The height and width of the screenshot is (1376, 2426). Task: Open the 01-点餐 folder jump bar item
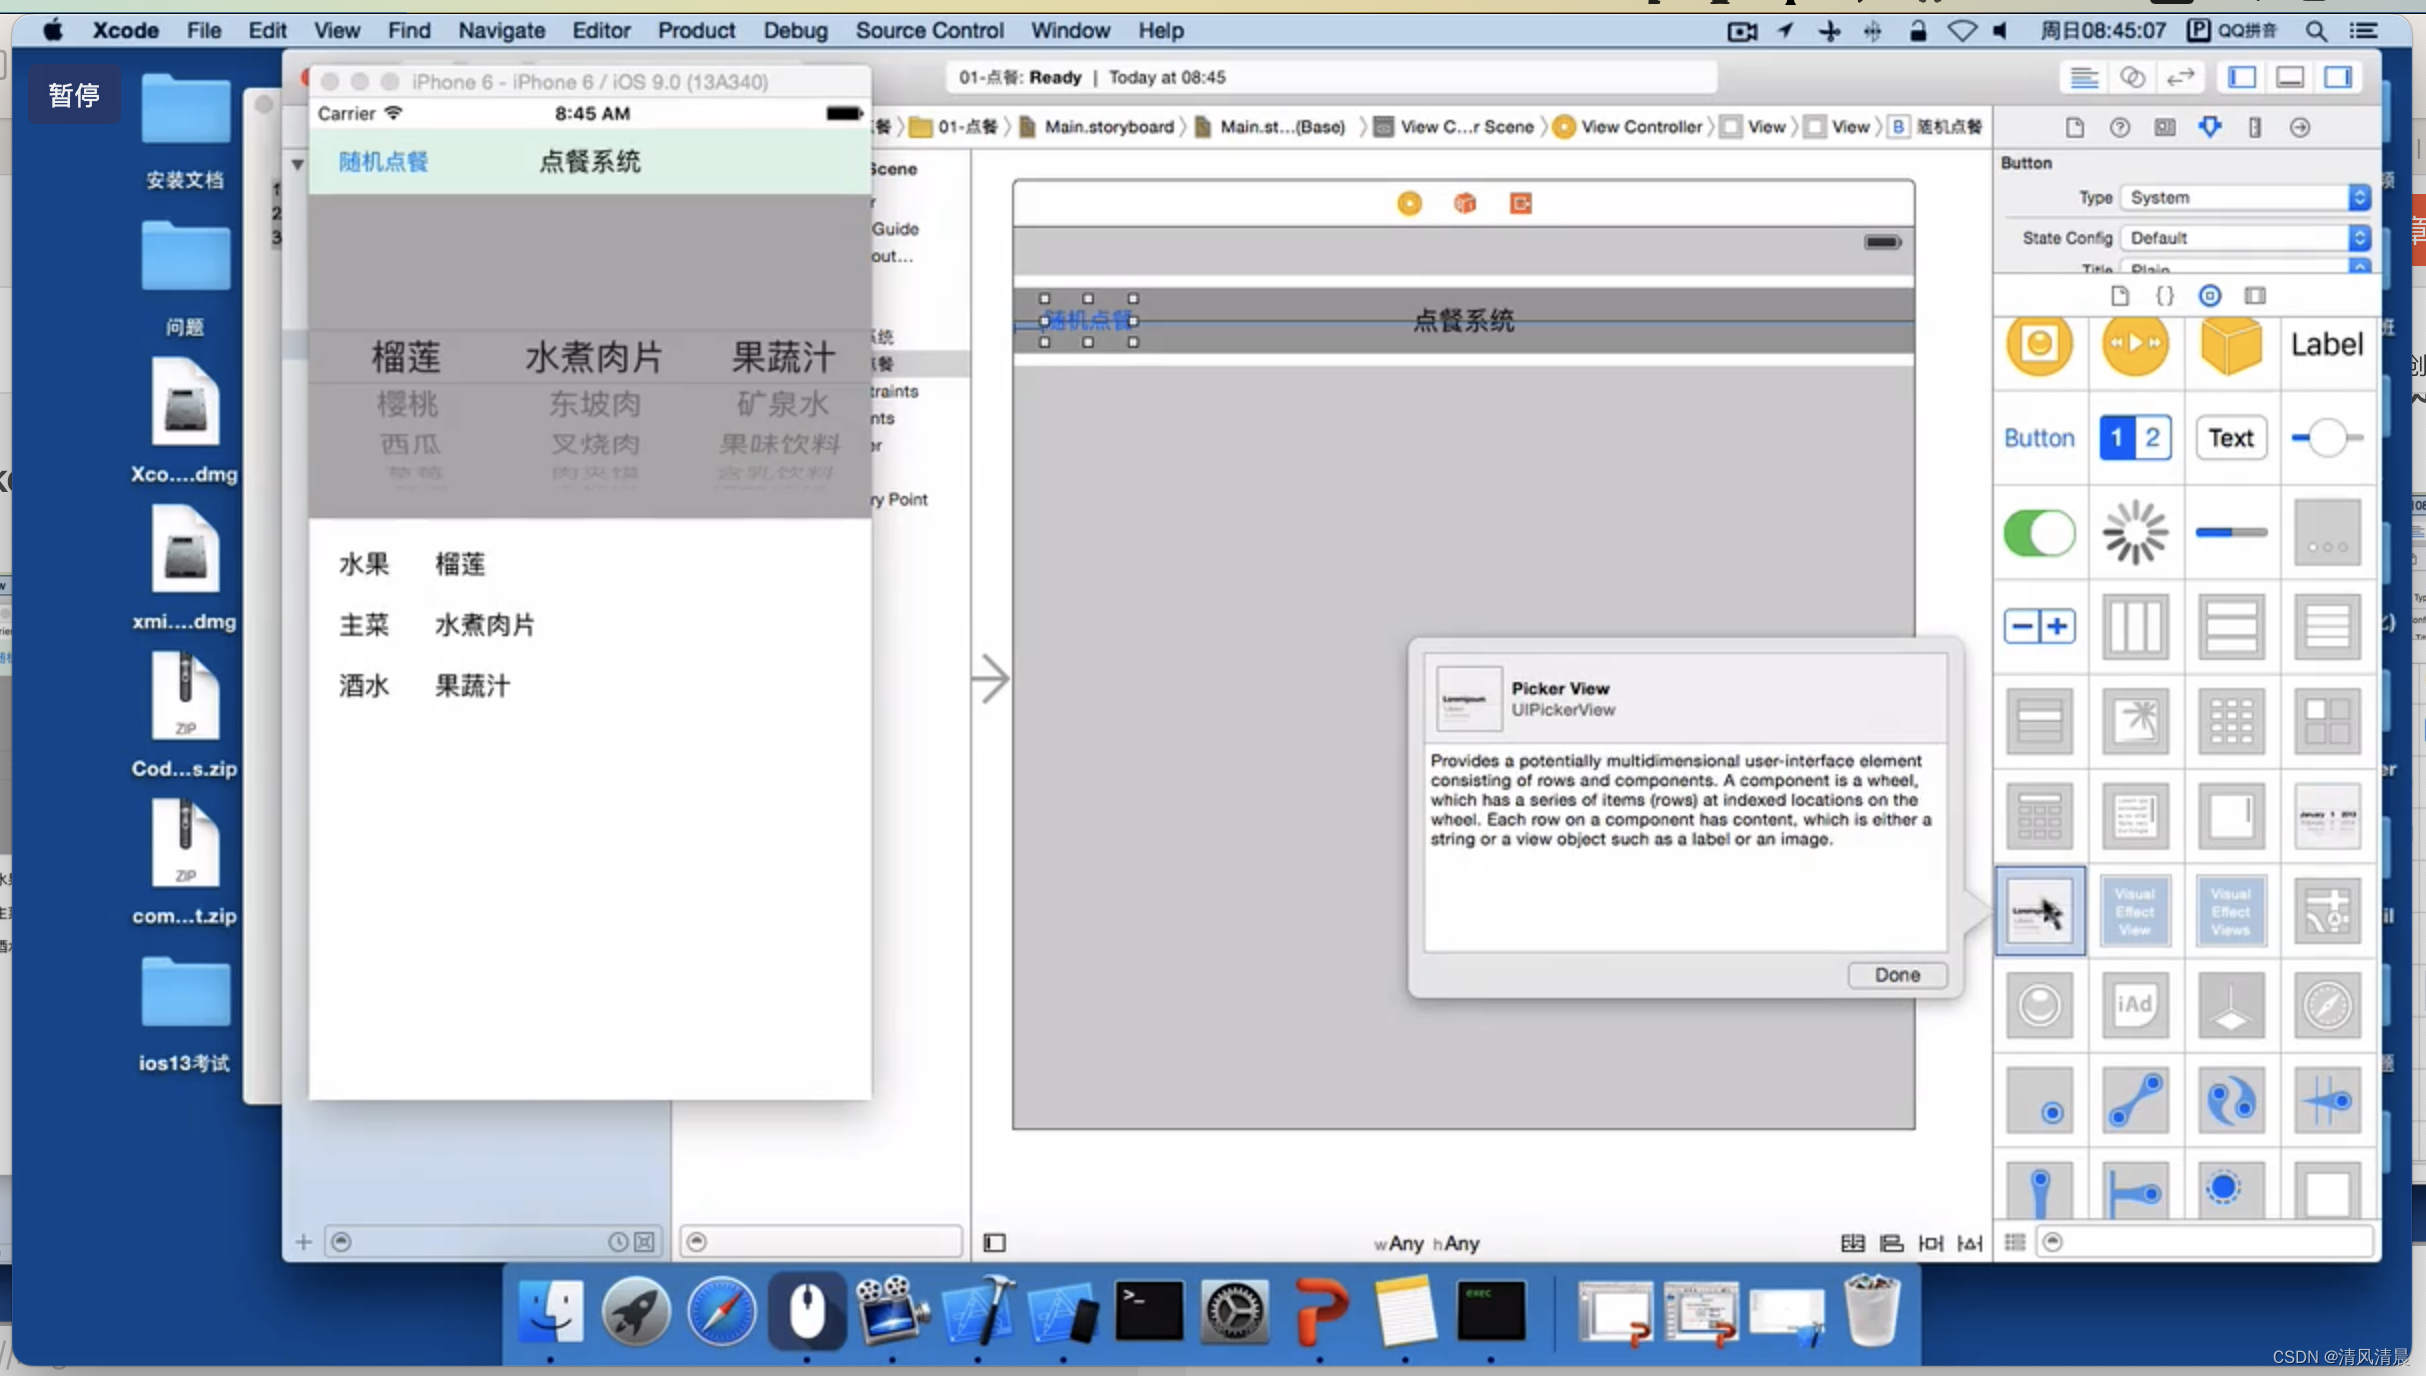click(x=955, y=127)
